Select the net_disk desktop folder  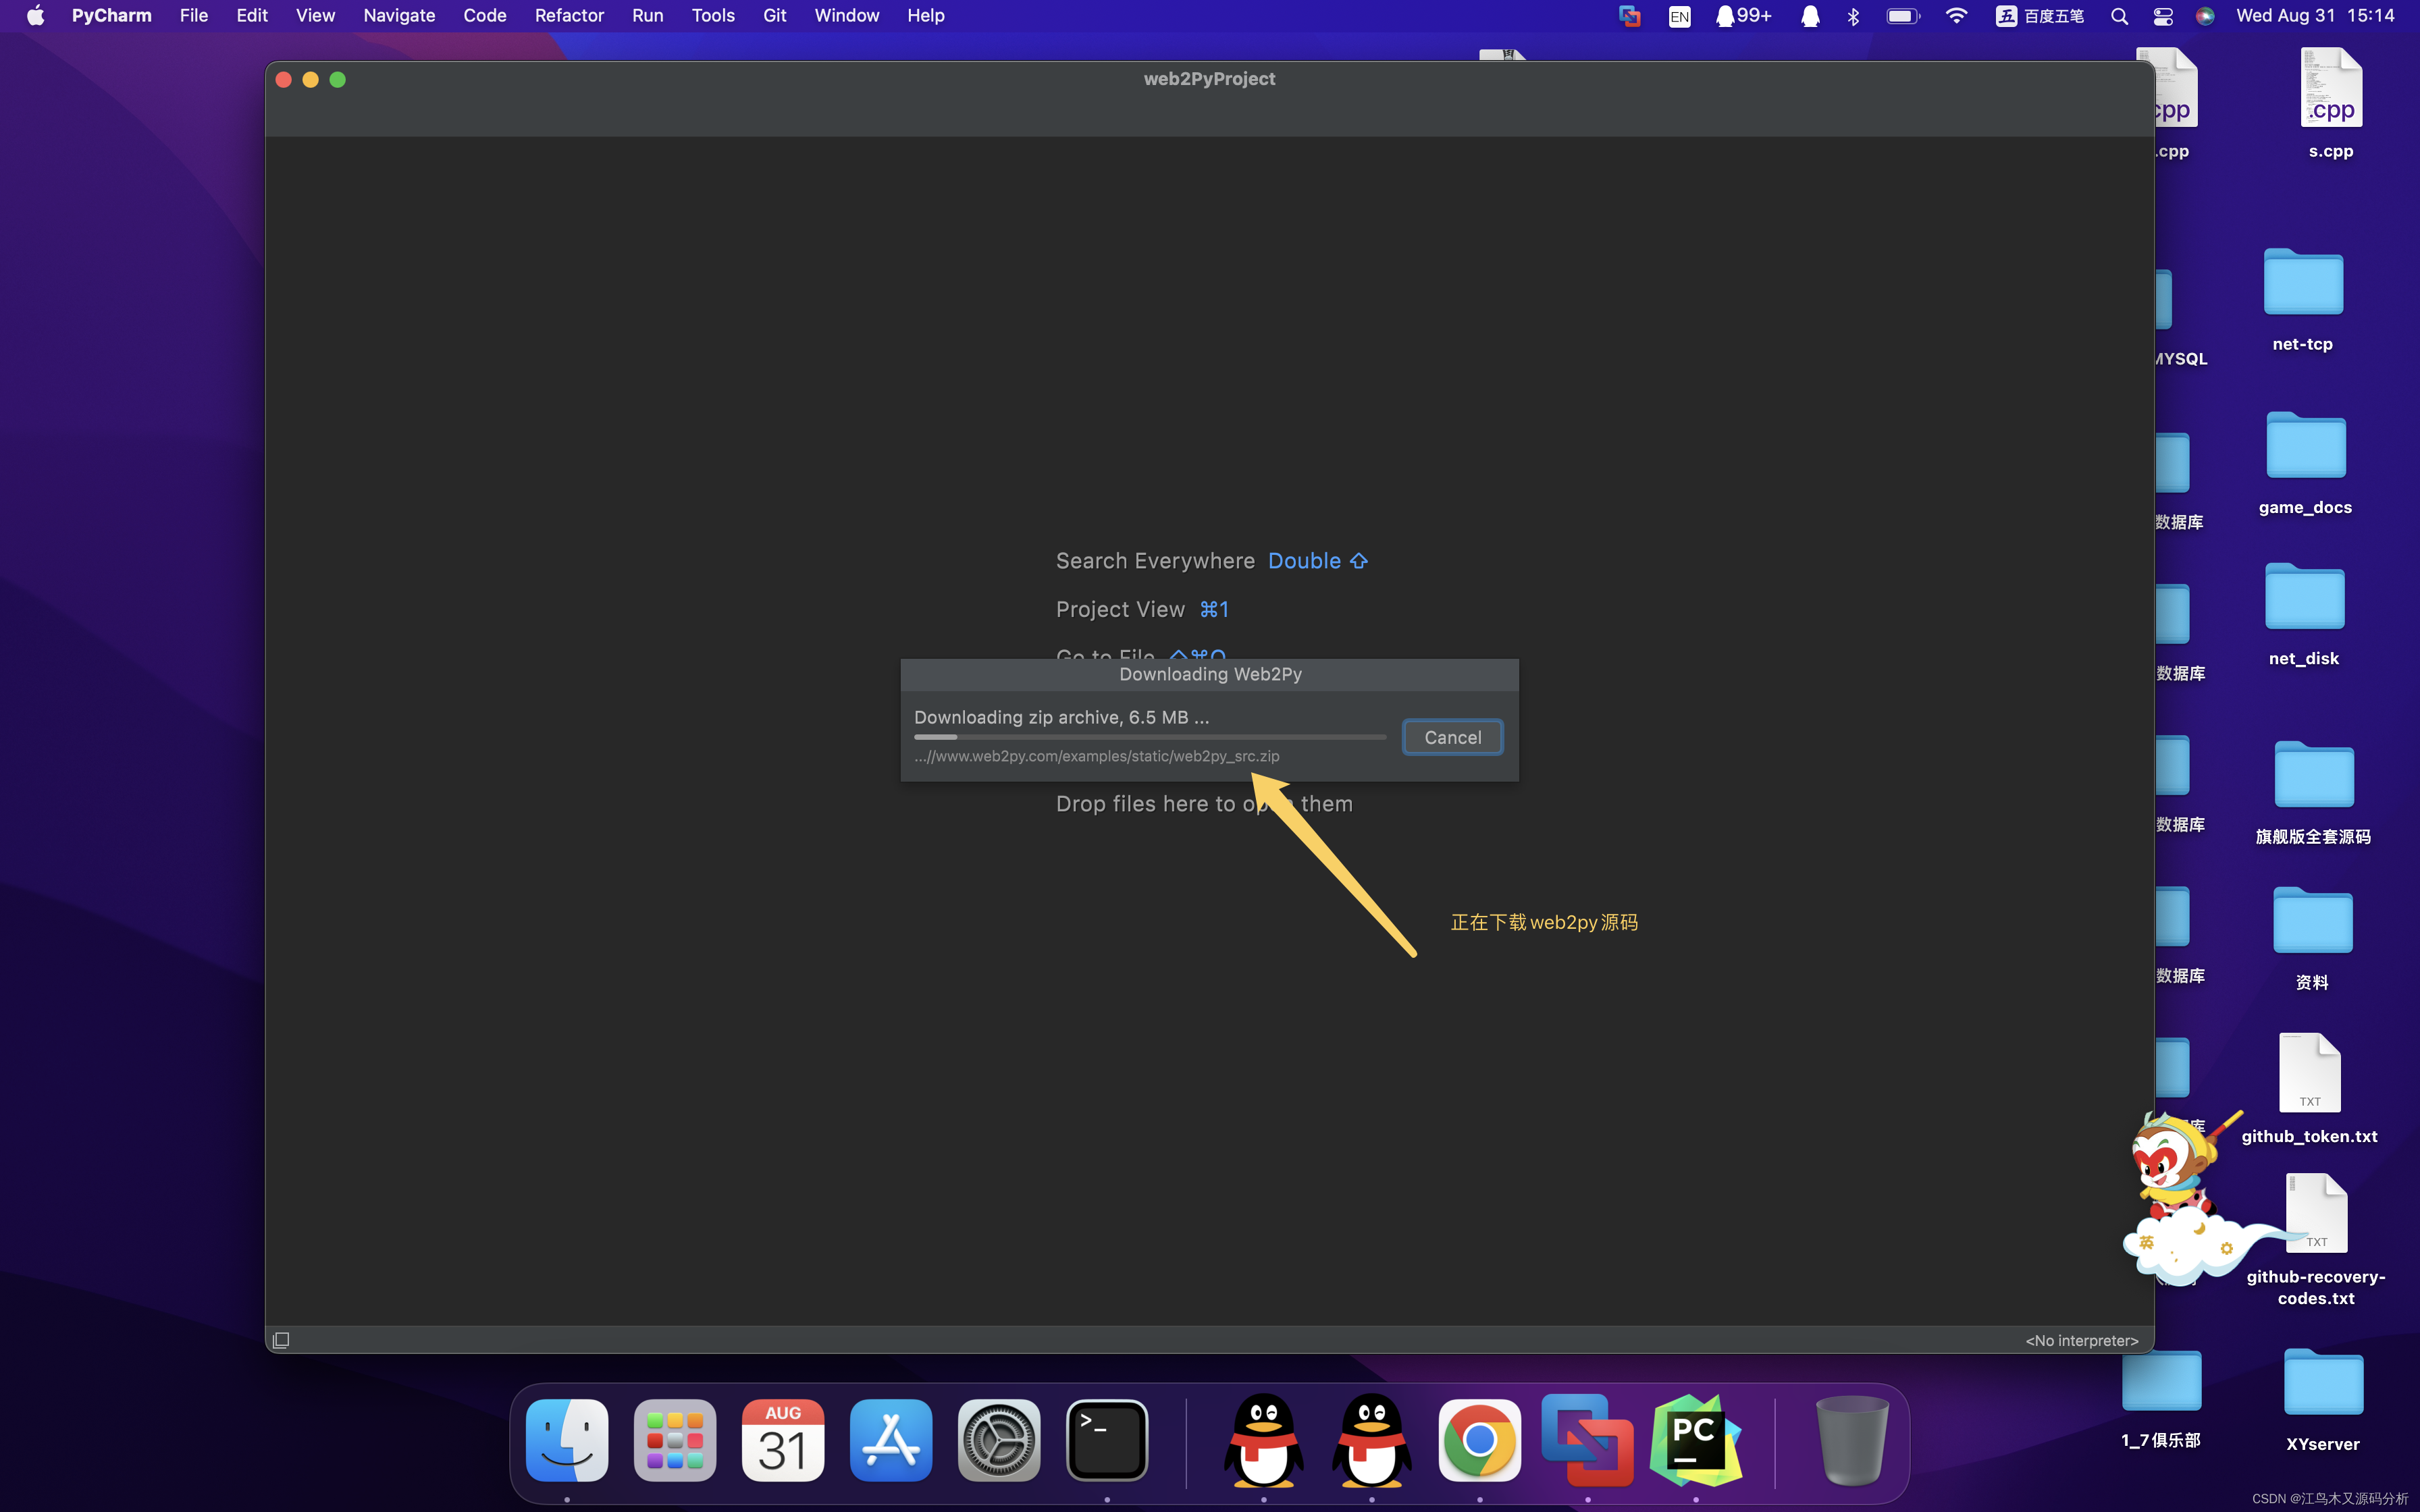(2304, 614)
